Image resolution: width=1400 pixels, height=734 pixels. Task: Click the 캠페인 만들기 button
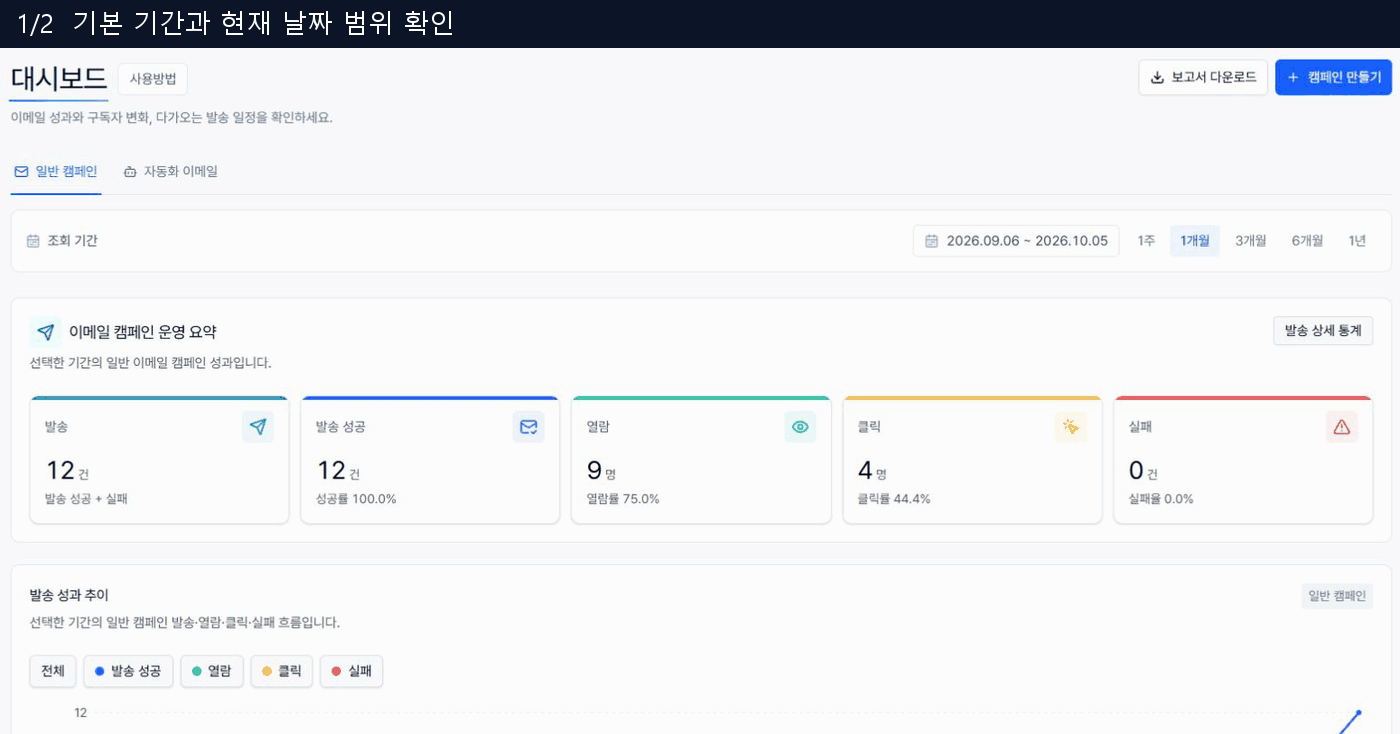[1333, 78]
